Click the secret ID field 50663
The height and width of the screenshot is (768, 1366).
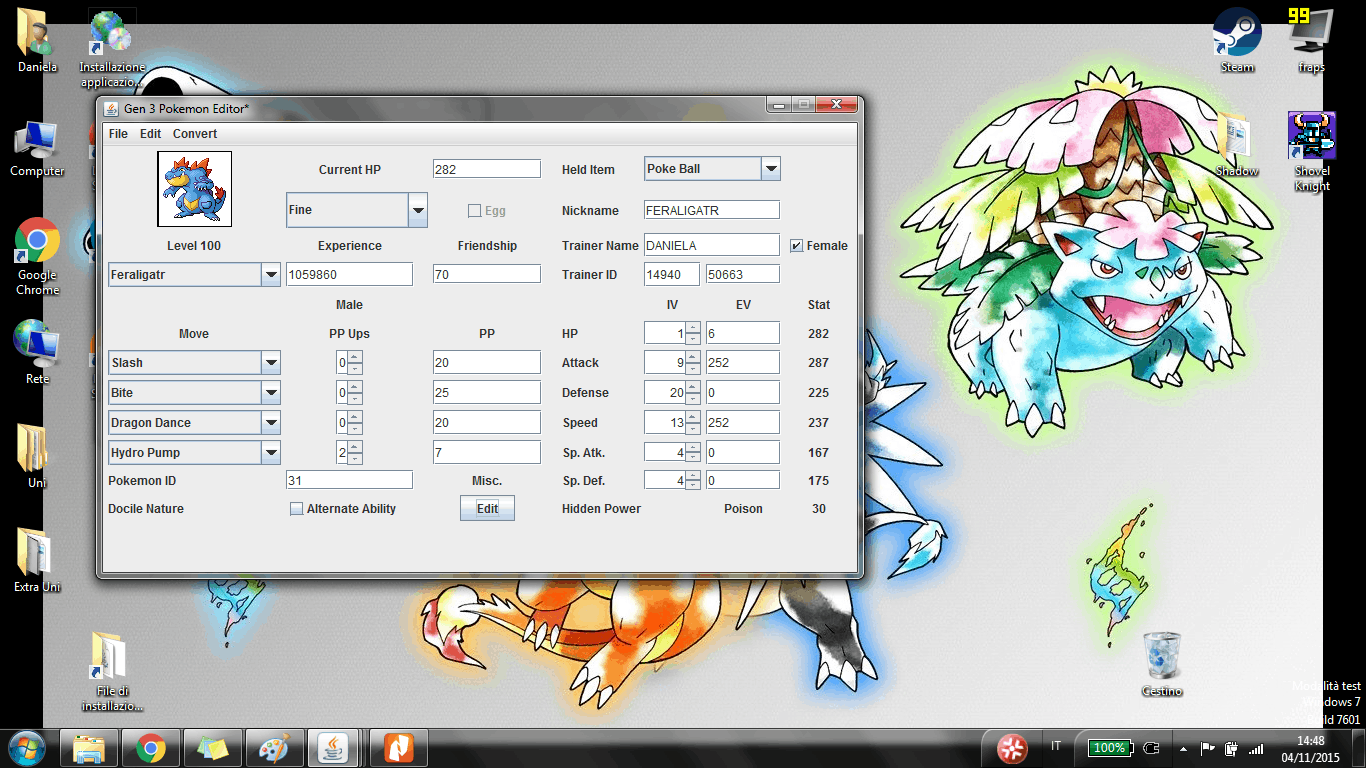point(742,274)
